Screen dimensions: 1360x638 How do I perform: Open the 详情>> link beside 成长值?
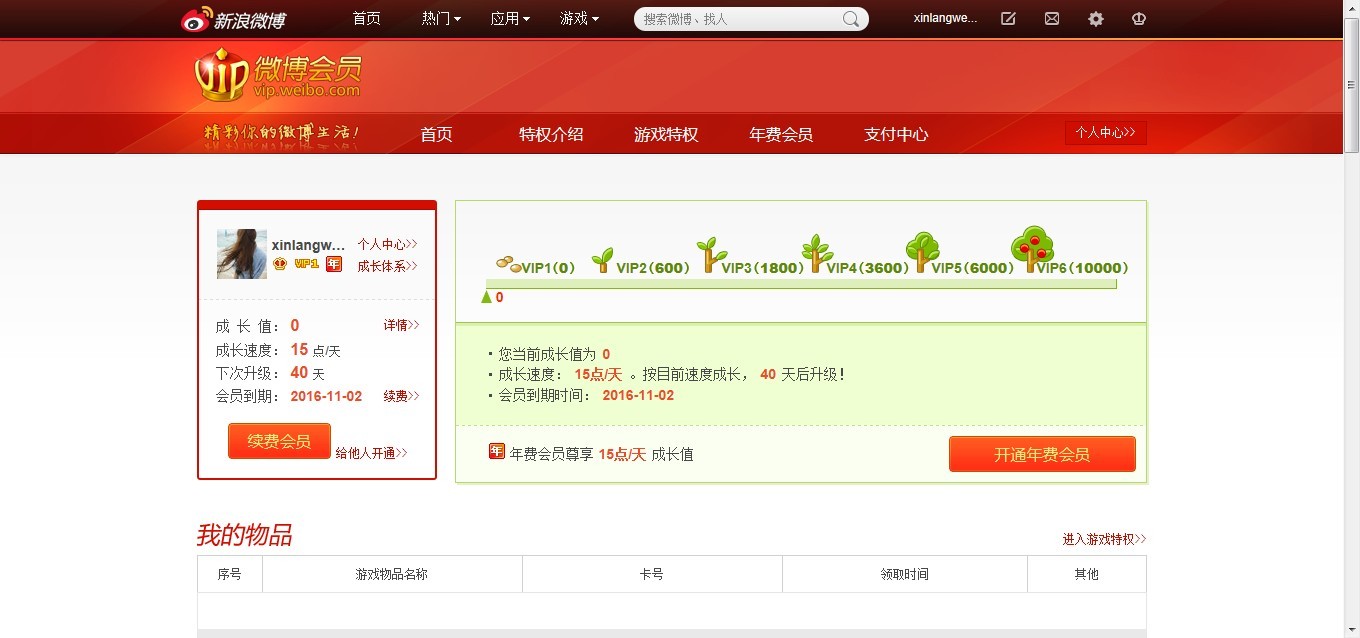click(401, 325)
